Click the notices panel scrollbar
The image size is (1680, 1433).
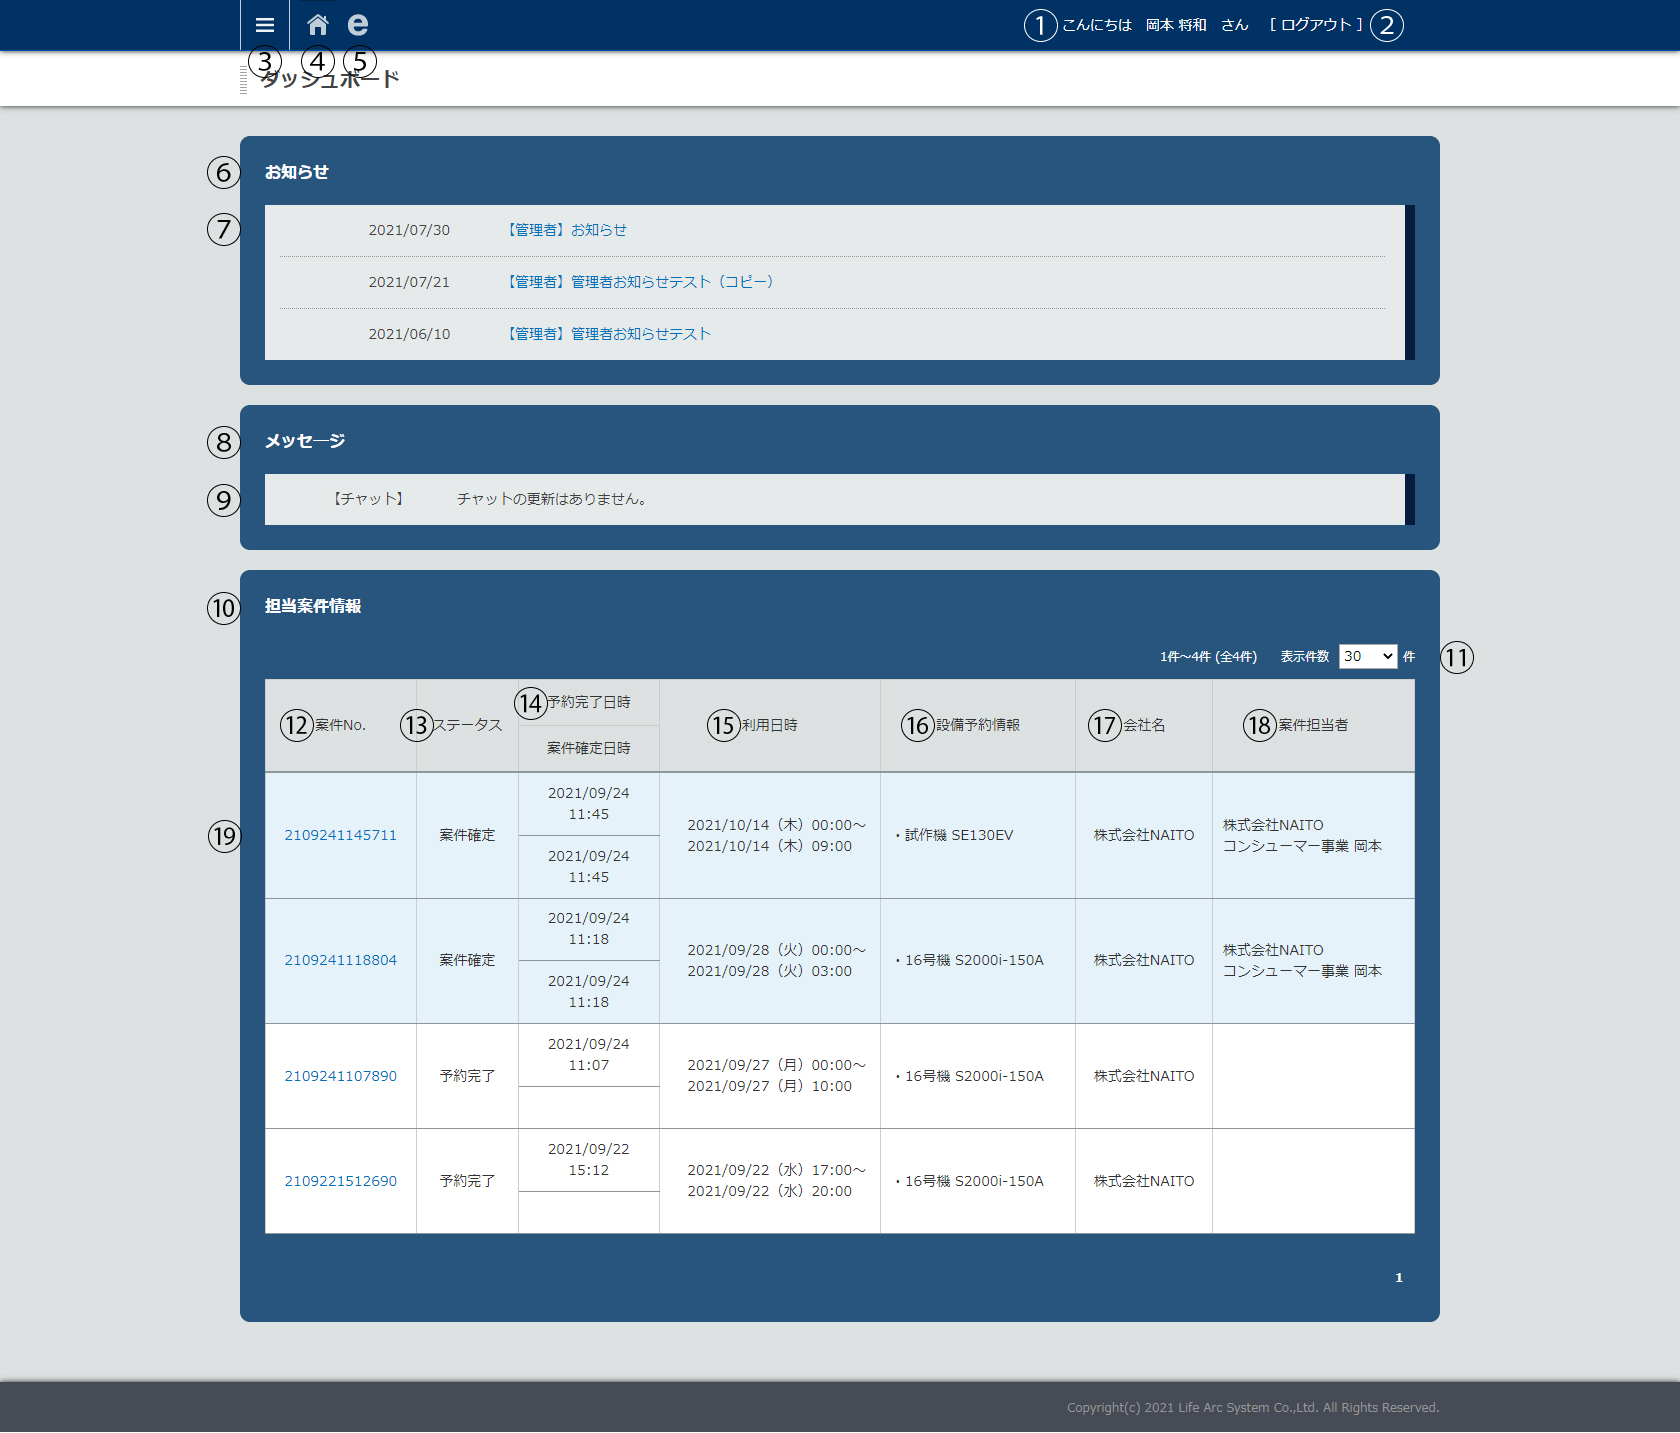[1409, 282]
